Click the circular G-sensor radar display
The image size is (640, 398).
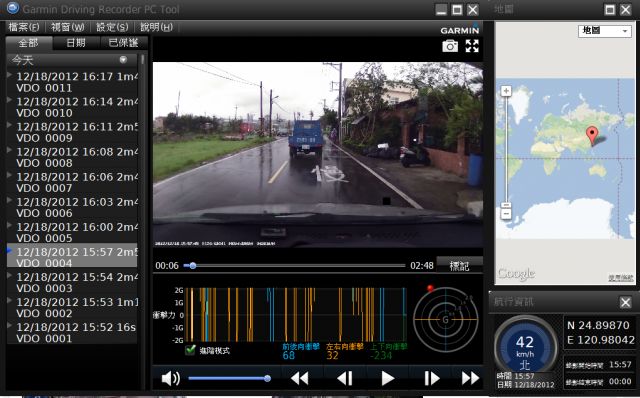pyautogui.click(x=445, y=319)
